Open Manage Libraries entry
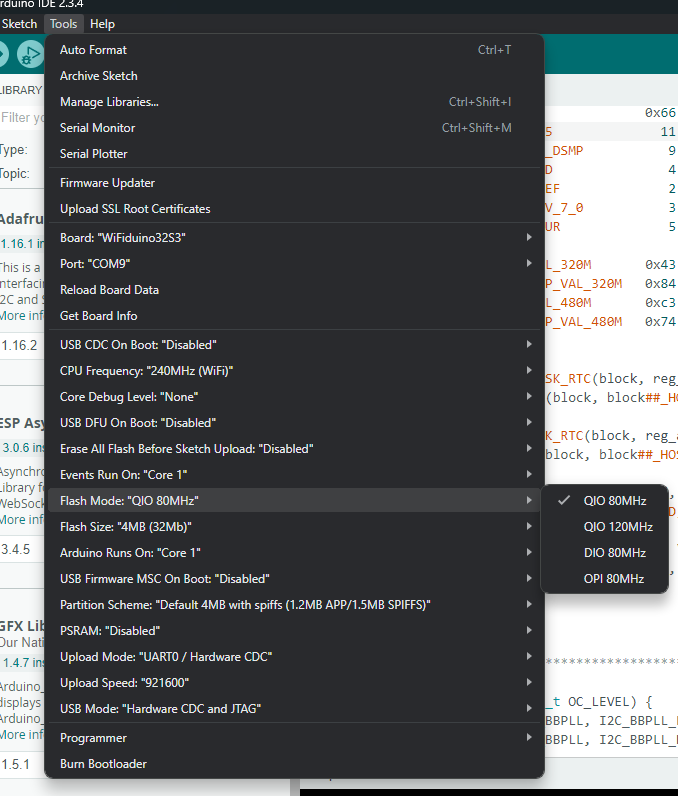Viewport: 678px width, 796px height. pyautogui.click(x=294, y=102)
